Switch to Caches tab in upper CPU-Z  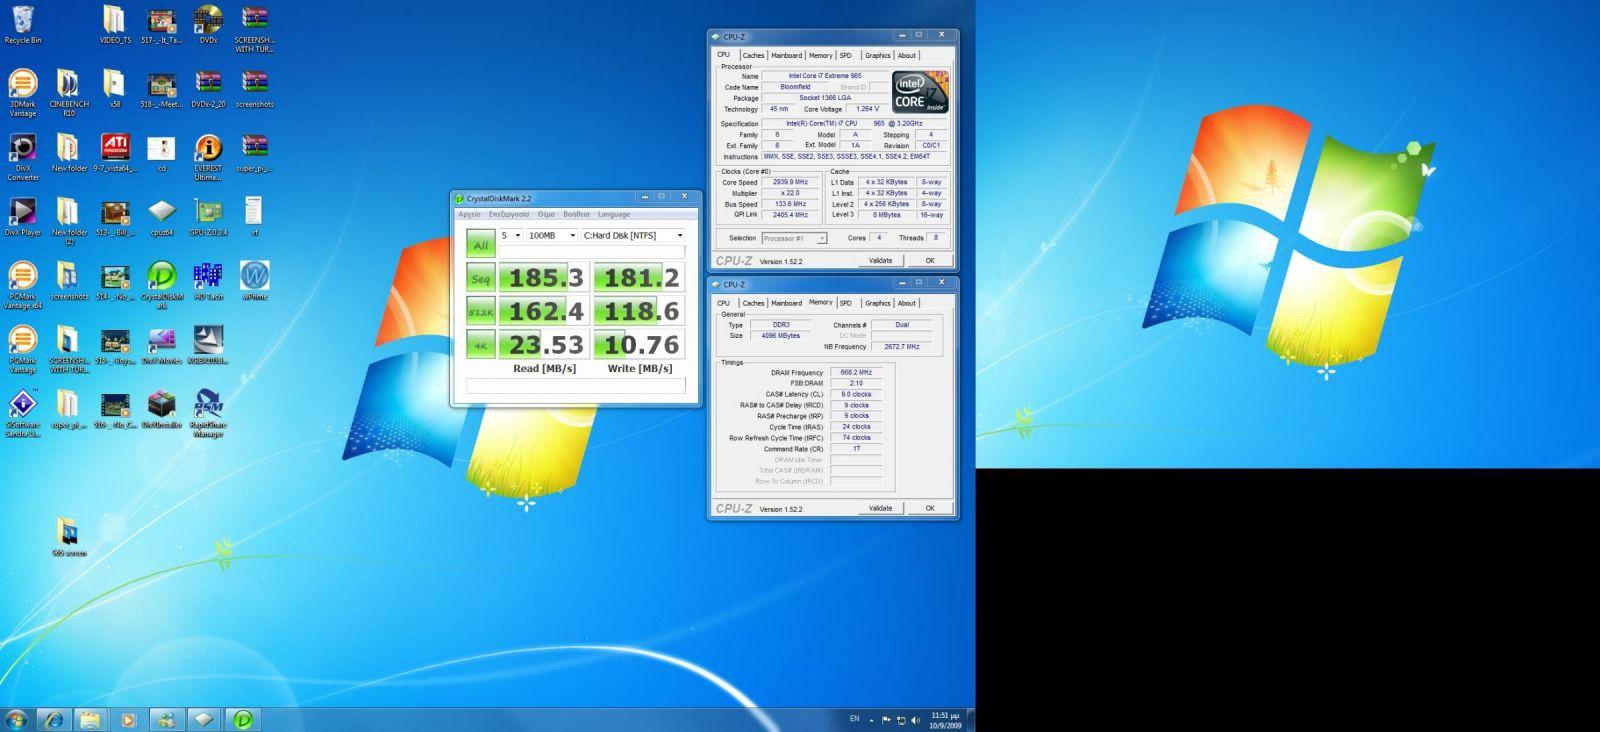coord(753,56)
